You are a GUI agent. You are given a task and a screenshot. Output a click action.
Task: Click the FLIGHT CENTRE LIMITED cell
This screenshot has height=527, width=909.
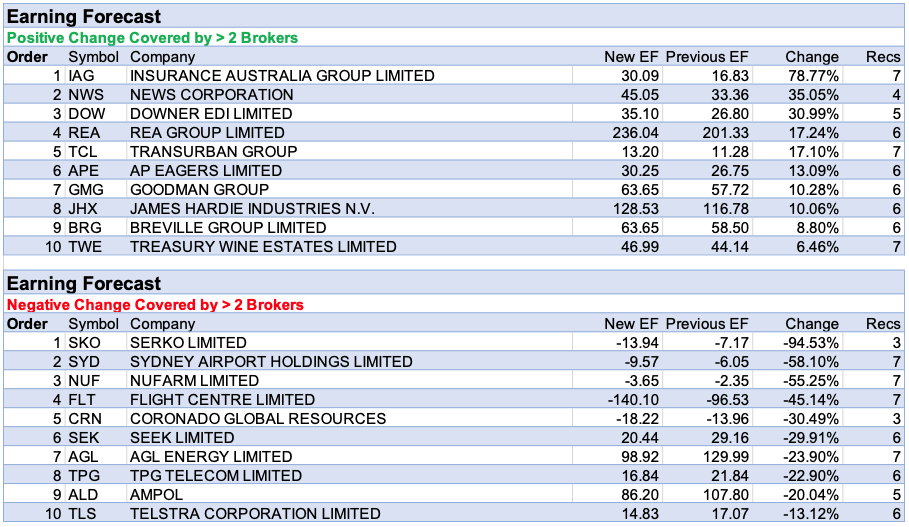coord(222,400)
